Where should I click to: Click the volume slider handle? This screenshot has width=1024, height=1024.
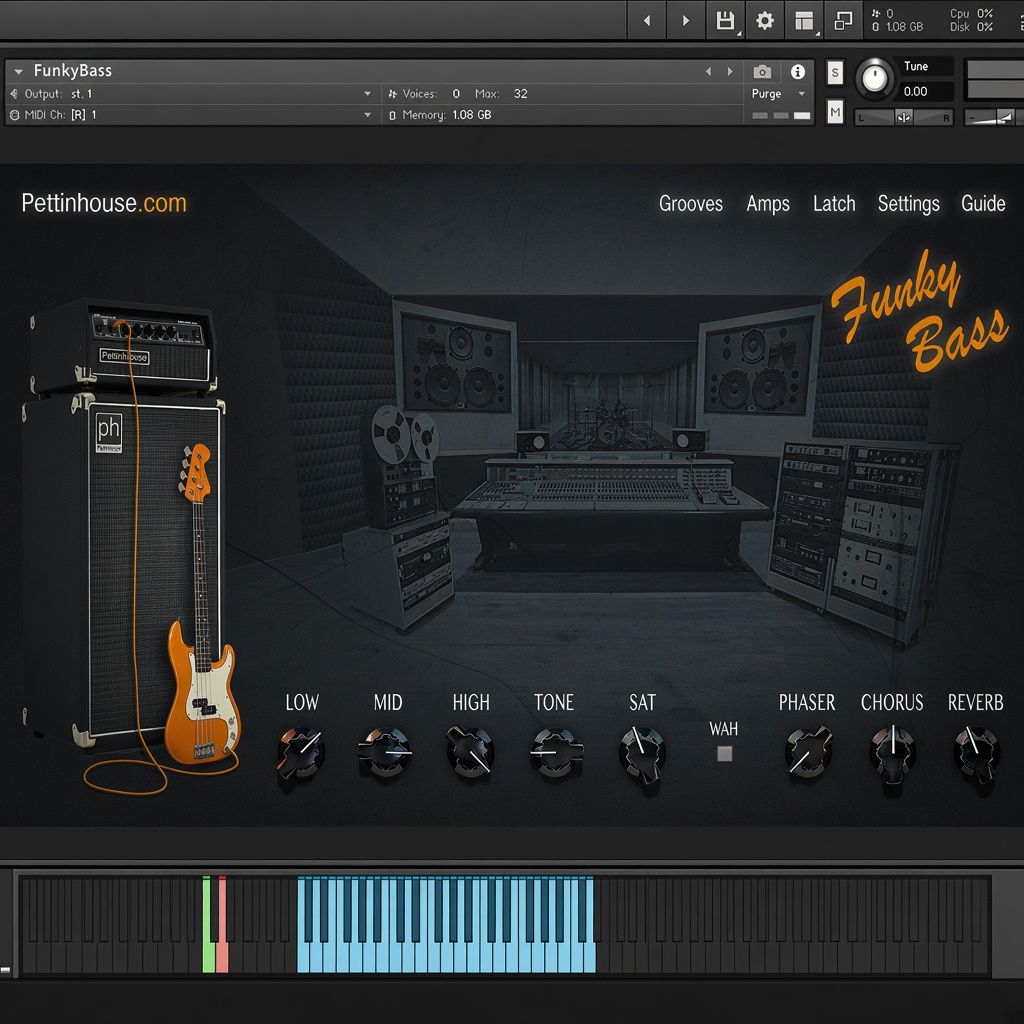(1006, 118)
